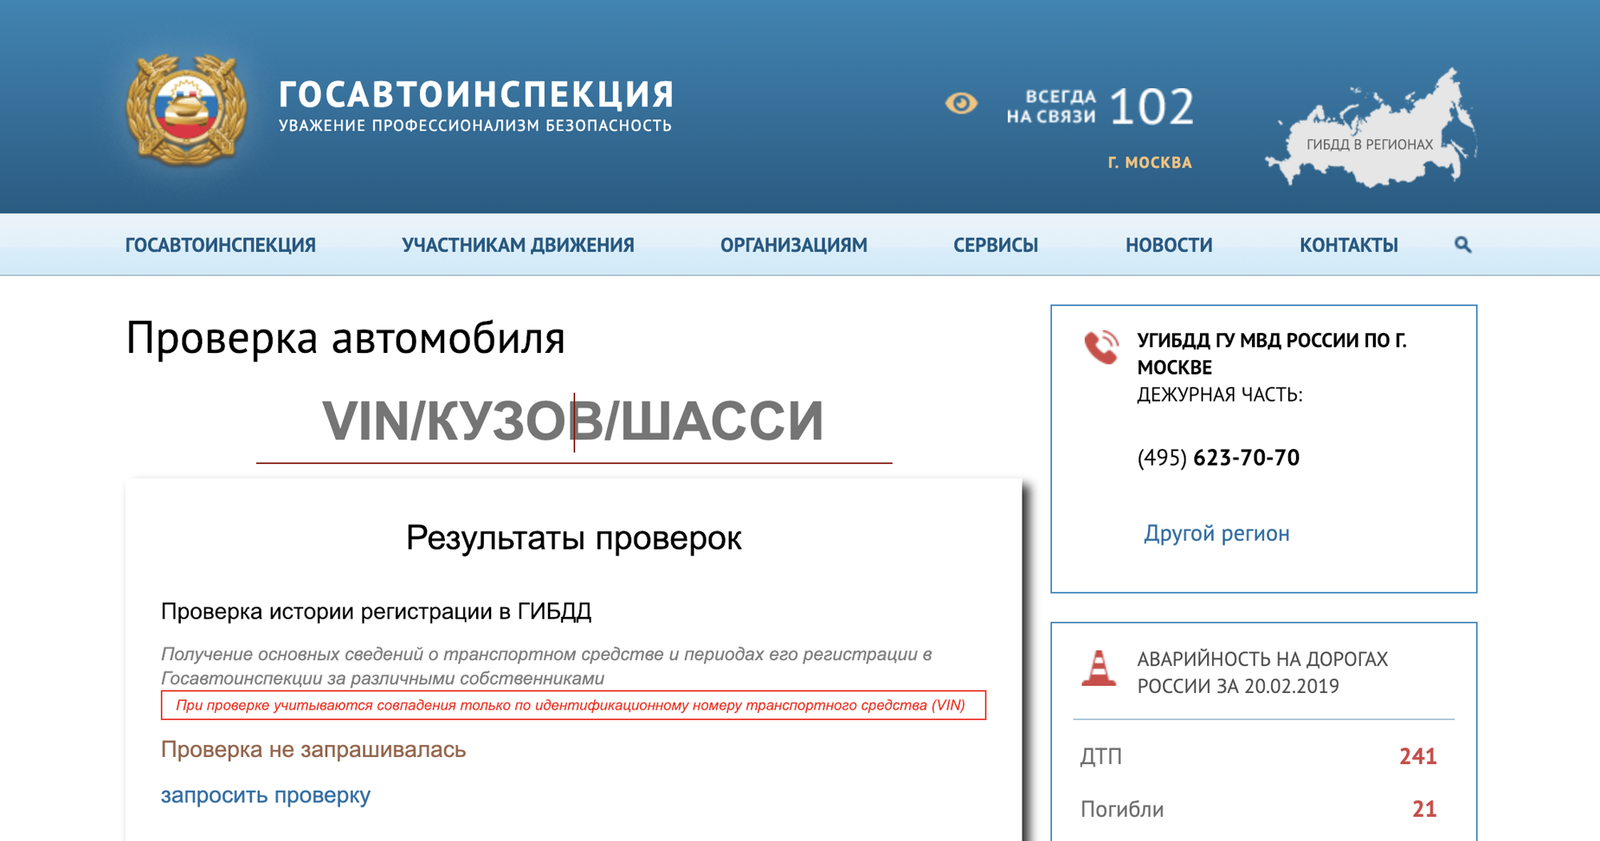Click the ДТП value 241
The image size is (1600, 841).
point(1418,756)
